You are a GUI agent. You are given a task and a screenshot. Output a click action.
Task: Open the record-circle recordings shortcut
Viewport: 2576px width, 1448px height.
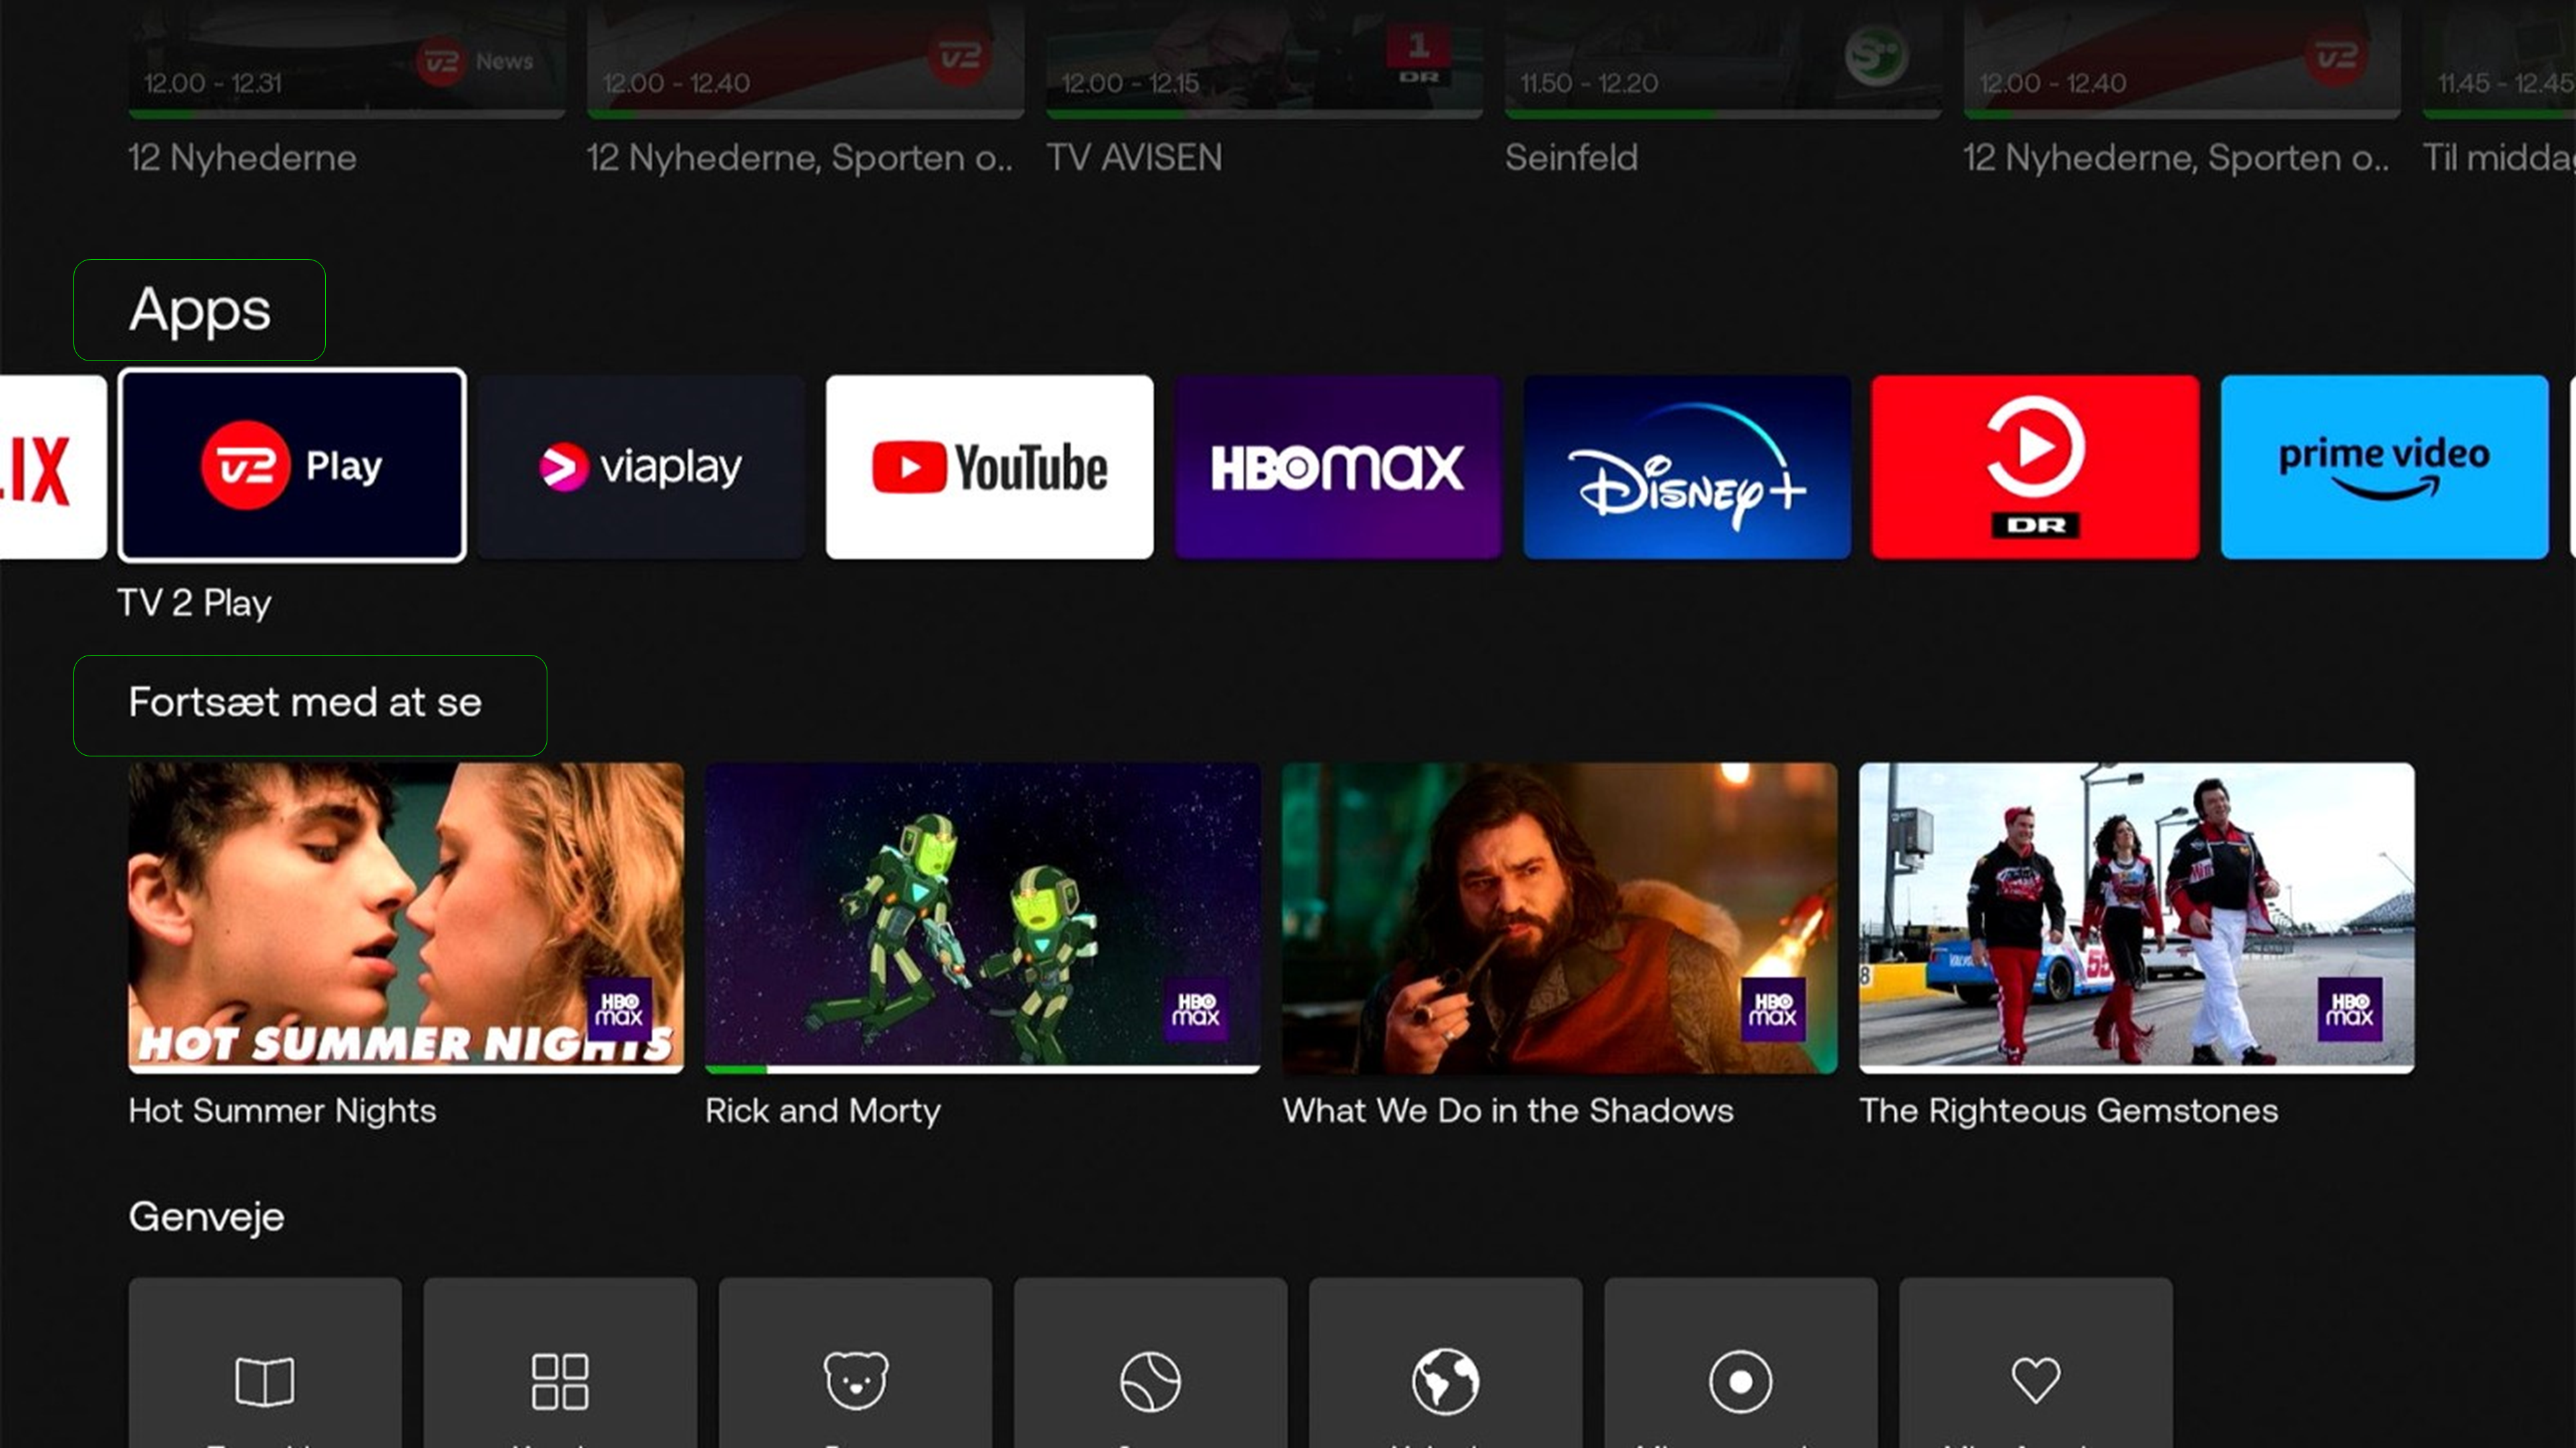(x=1741, y=1362)
